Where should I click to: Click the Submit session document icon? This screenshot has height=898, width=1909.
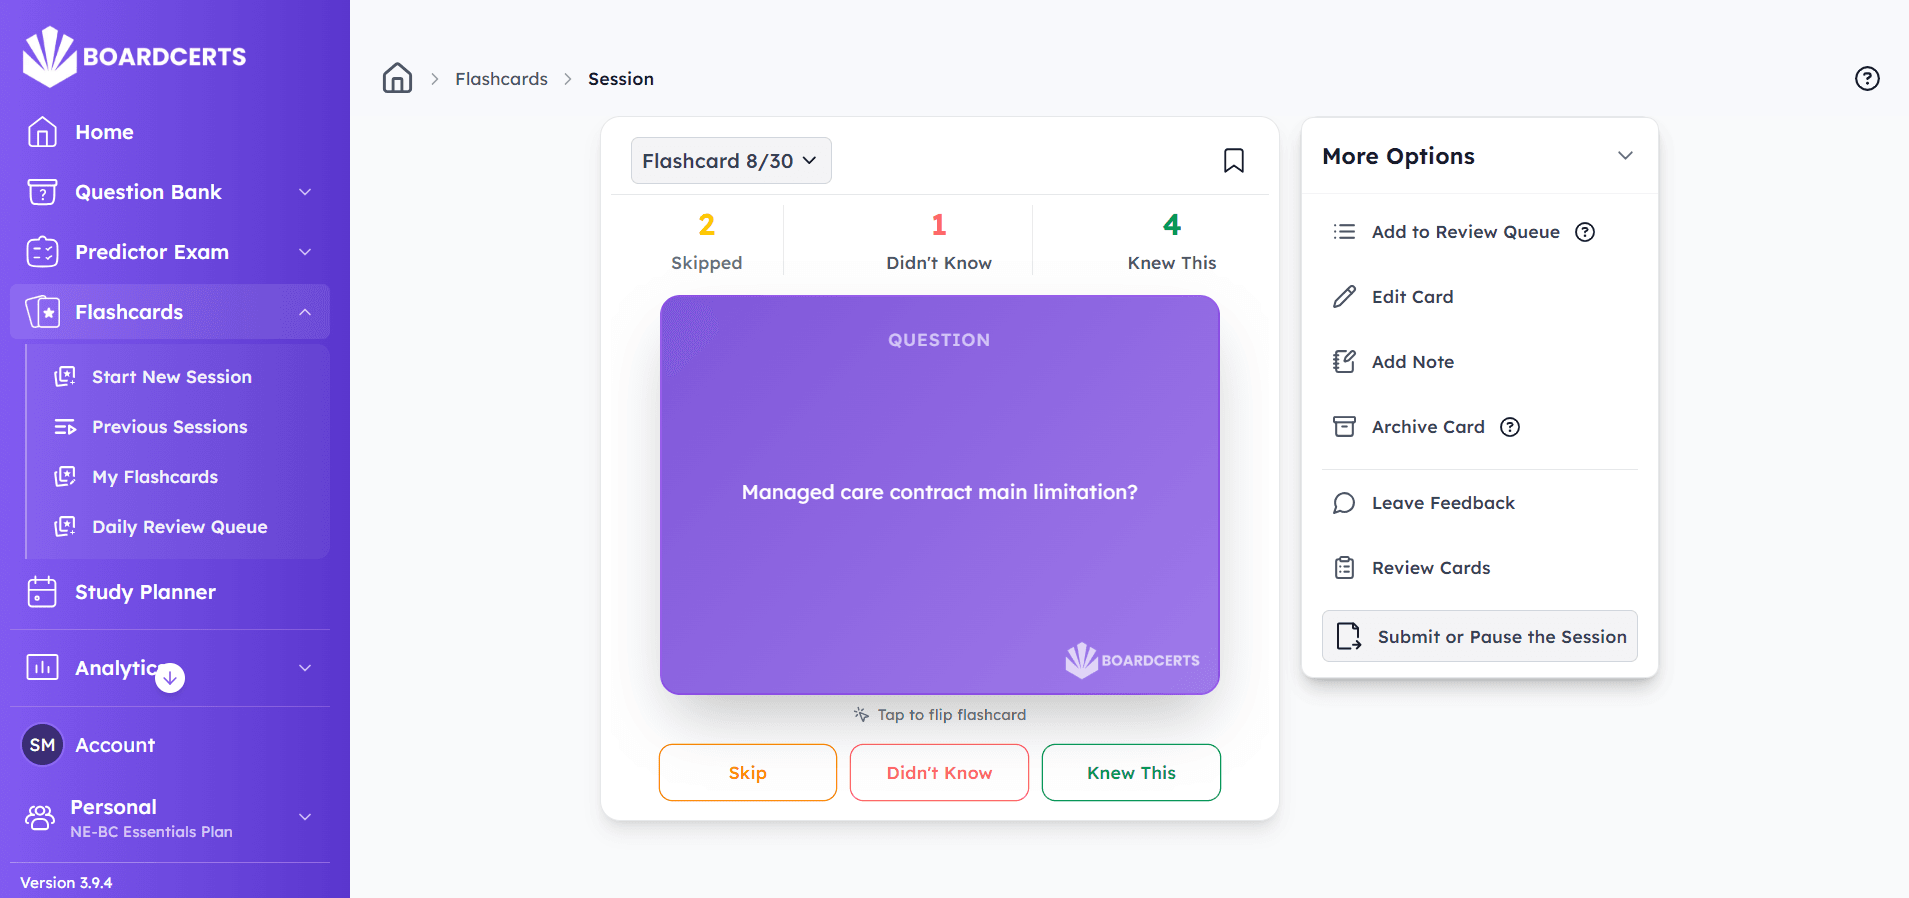1349,636
